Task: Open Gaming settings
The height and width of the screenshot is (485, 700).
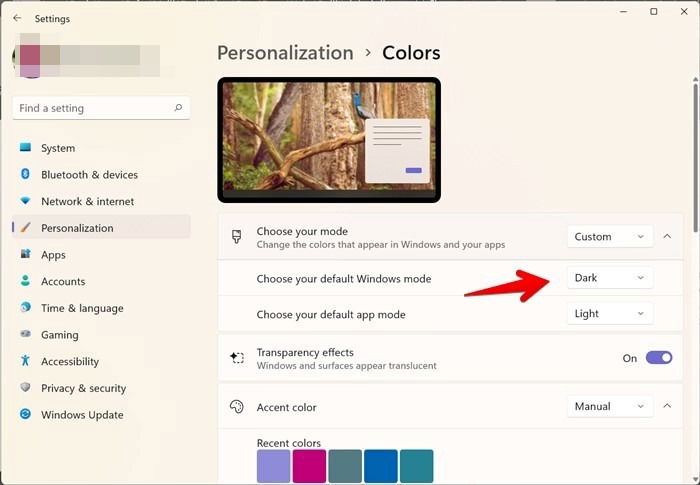Action: (x=102, y=335)
